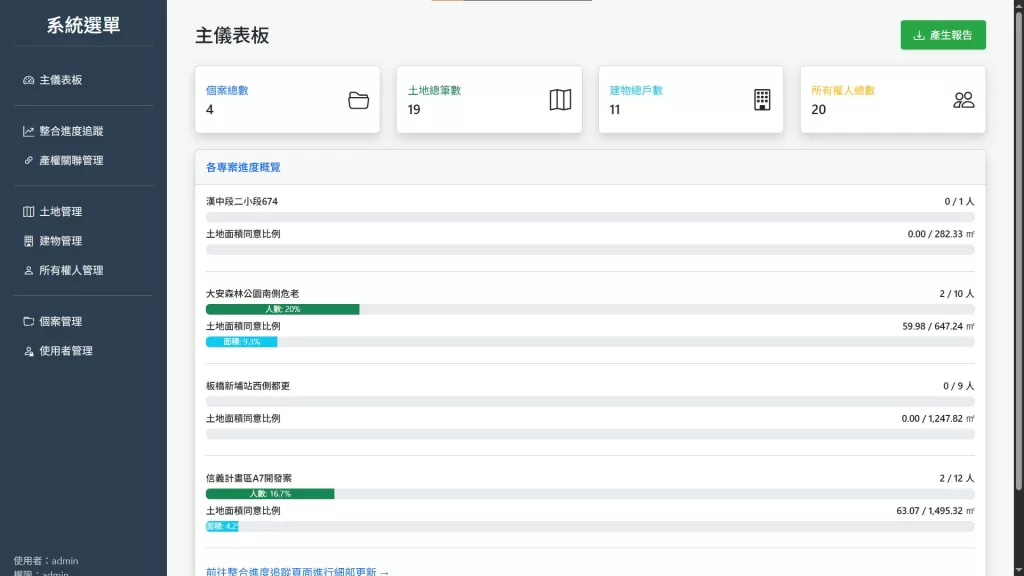Click the green 人數 16.7% progress bar

tap(270, 494)
